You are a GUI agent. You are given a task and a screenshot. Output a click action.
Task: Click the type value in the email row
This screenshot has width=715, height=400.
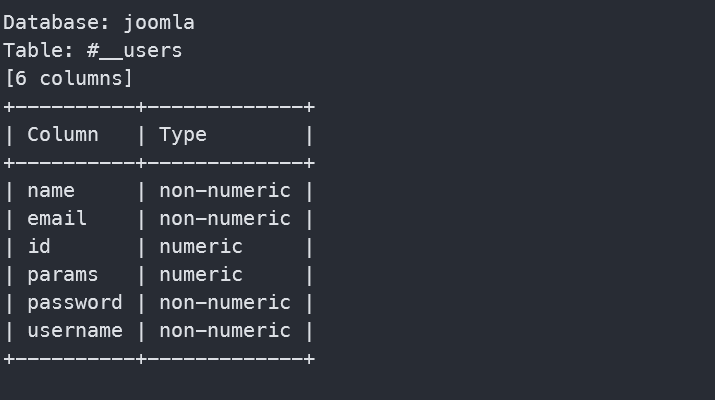225,218
